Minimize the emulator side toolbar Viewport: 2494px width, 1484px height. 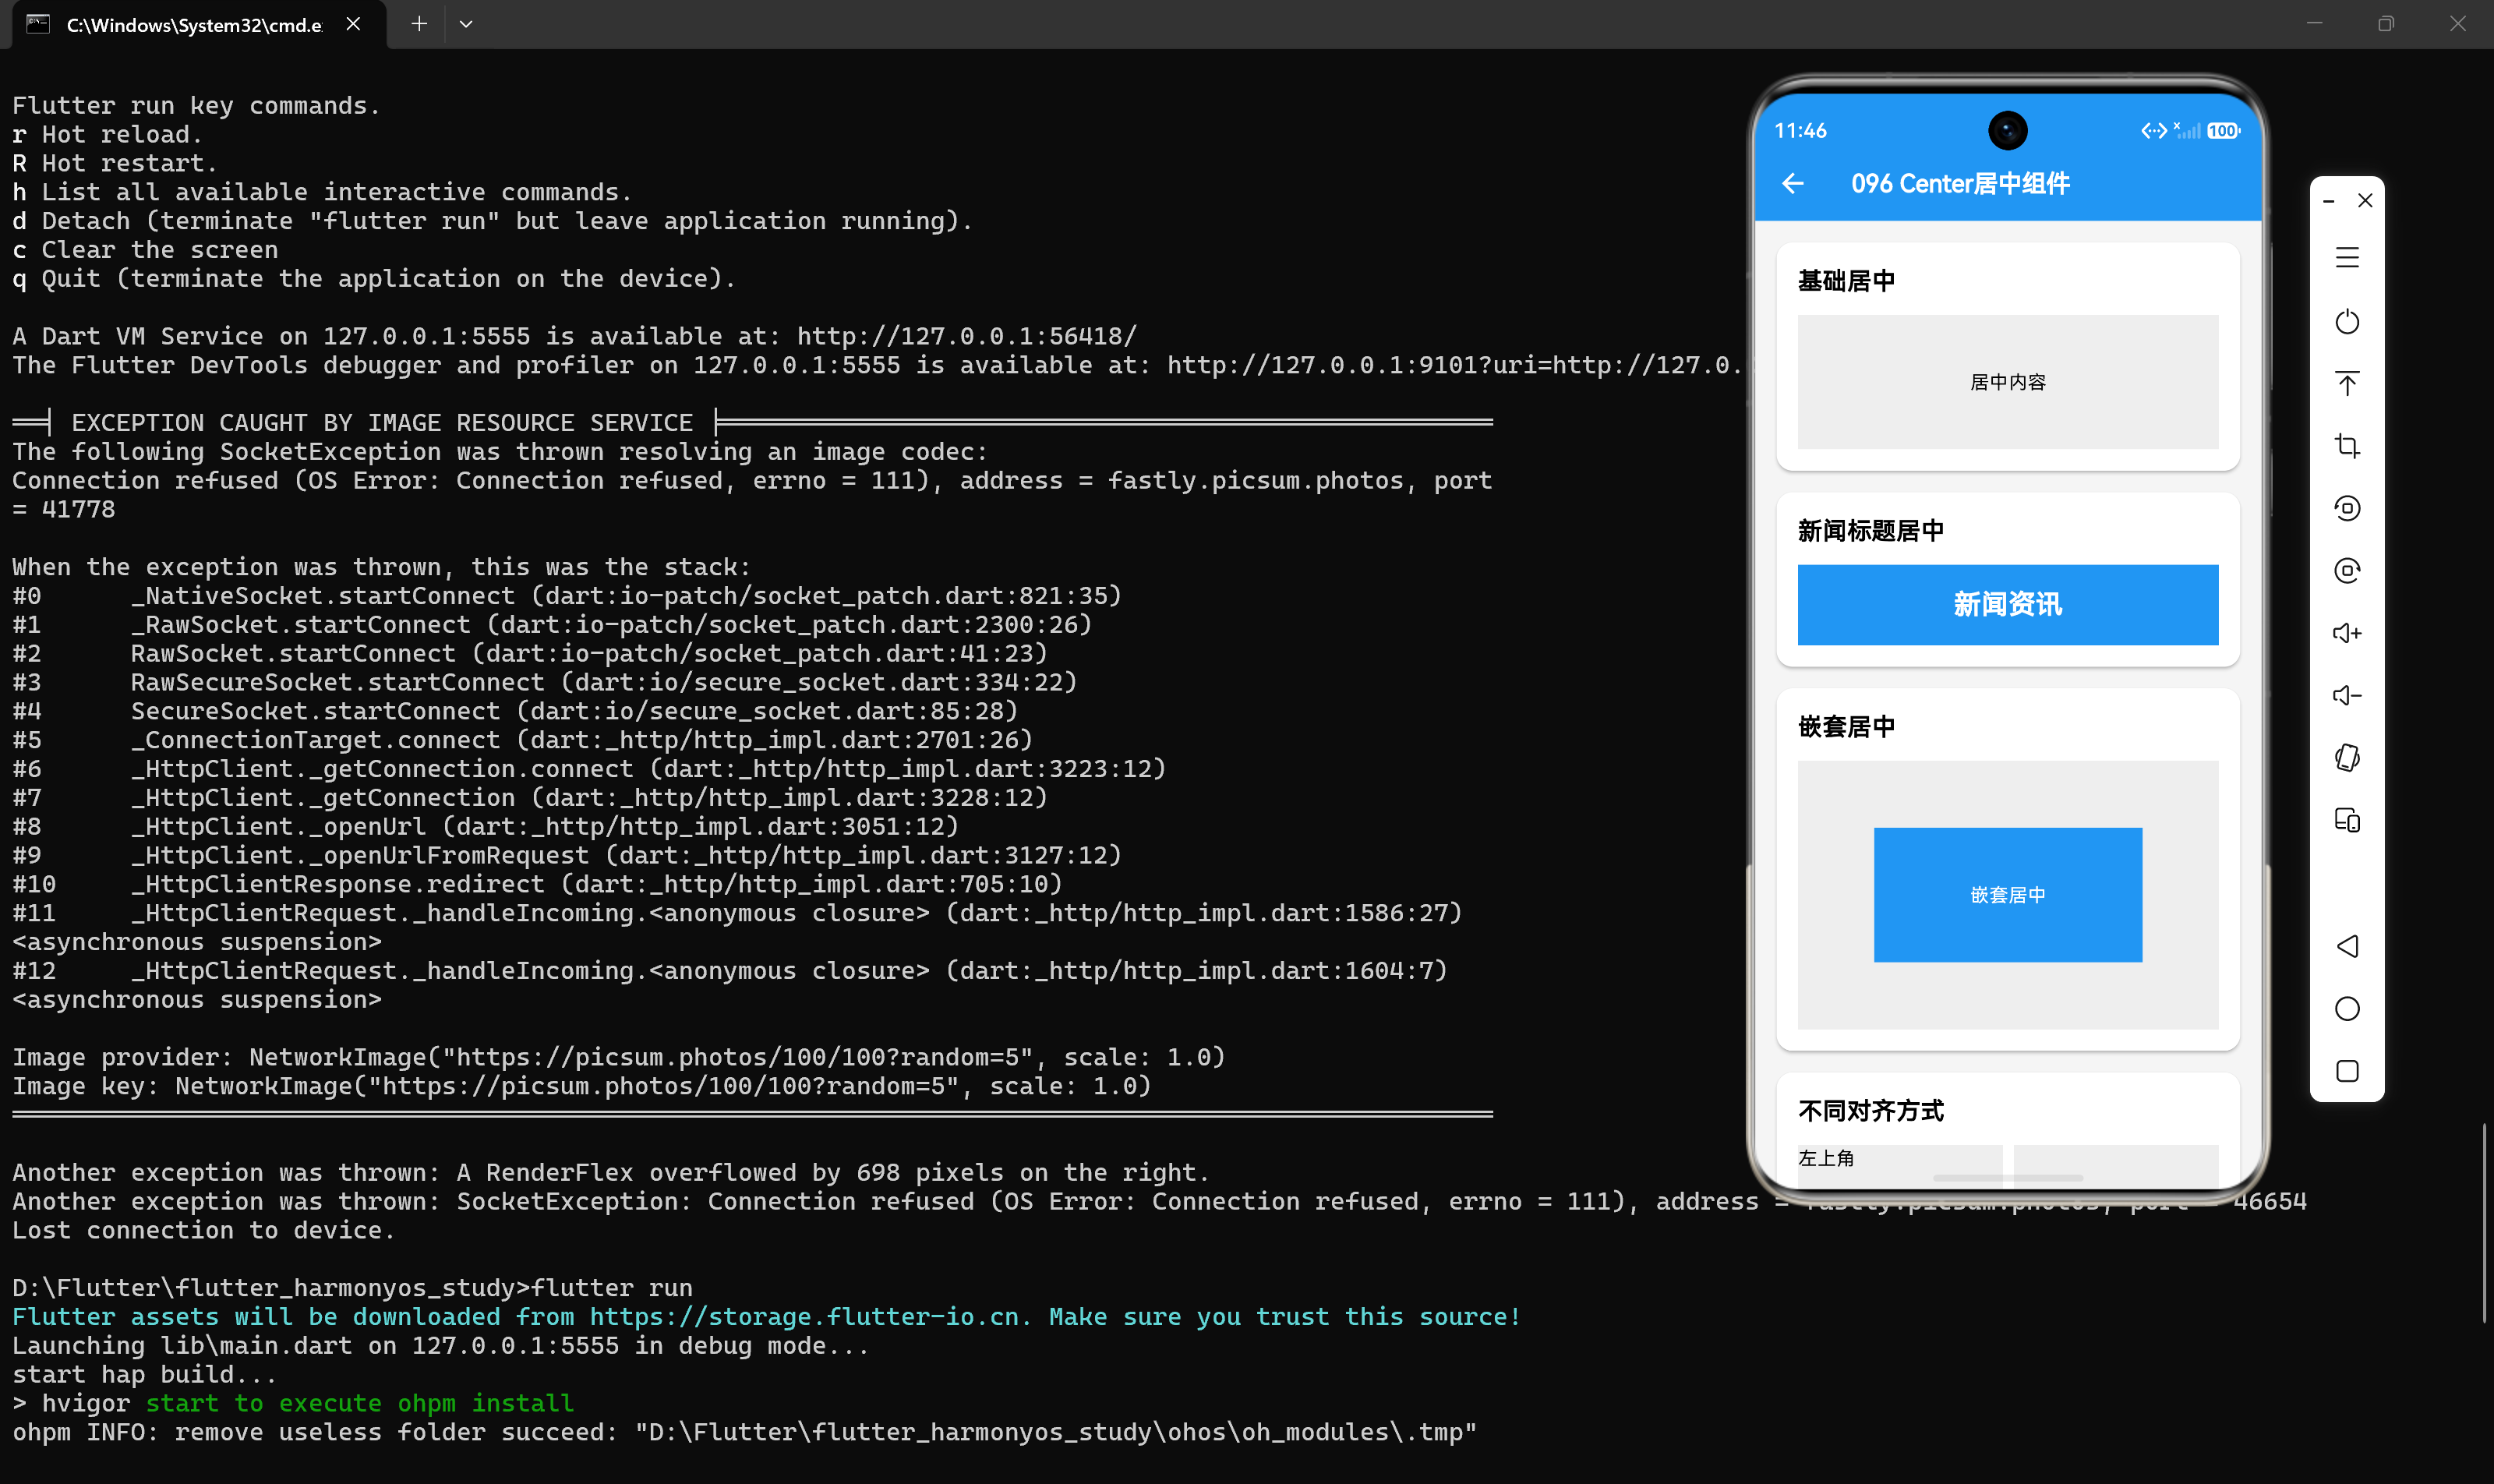(2328, 201)
